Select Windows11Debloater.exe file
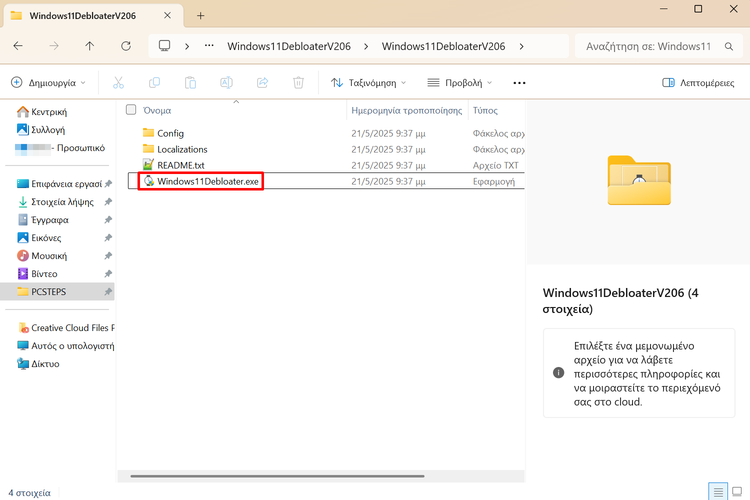The height and width of the screenshot is (500, 750). 326,181
